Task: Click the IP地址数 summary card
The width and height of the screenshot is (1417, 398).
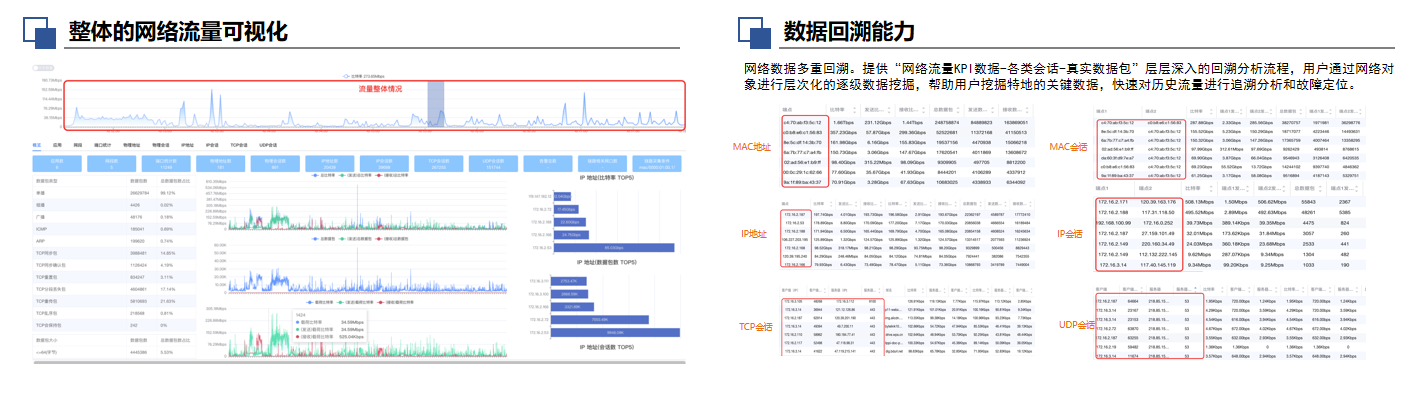Action: (x=330, y=164)
